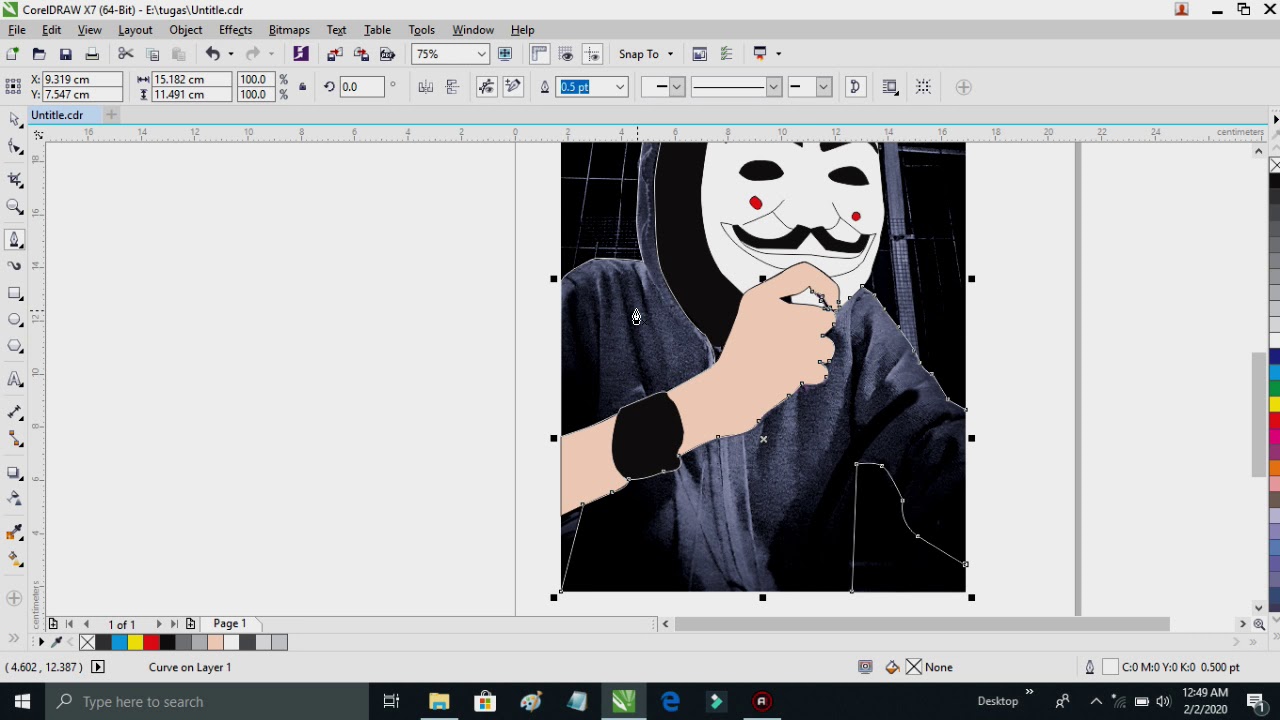Open the Bitmaps menu
The width and height of the screenshot is (1280, 720).
click(x=289, y=30)
